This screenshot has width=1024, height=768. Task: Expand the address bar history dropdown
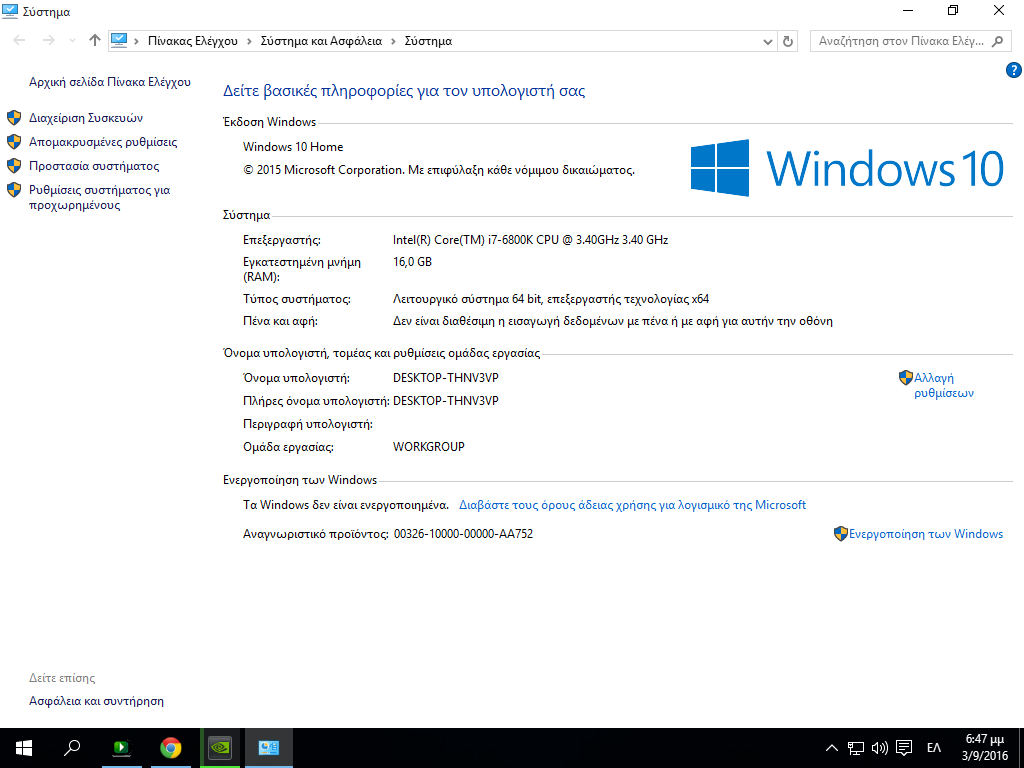(x=768, y=41)
